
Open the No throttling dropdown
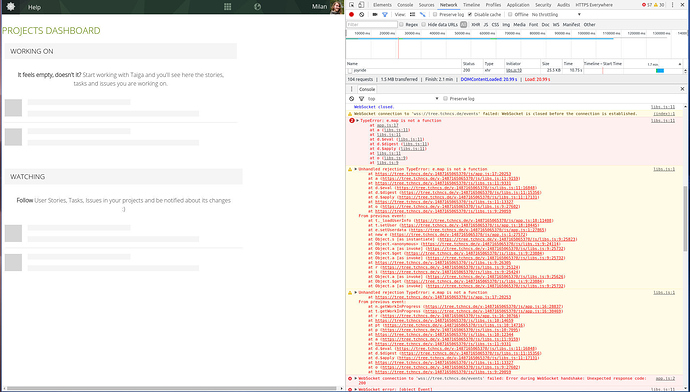coord(556,15)
